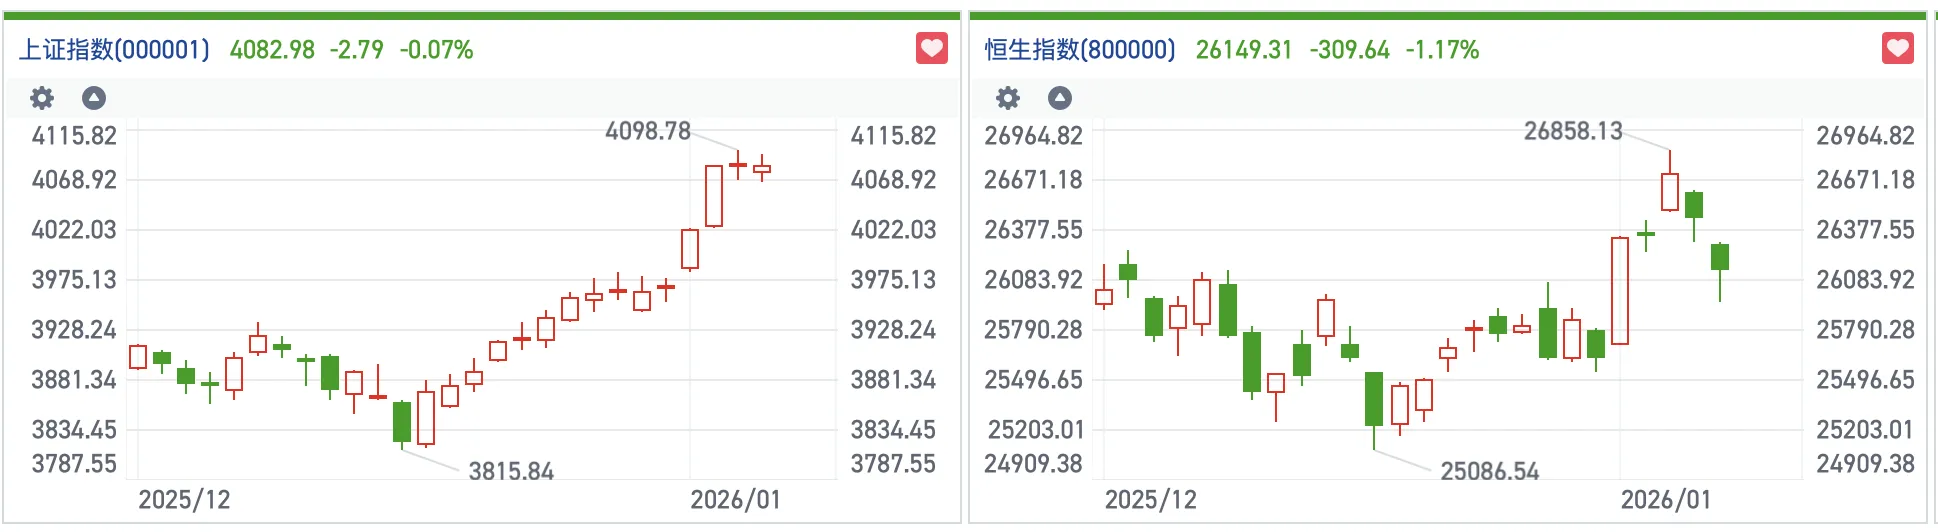The image size is (1938, 532).
Task: Open settings gear for Hang Seng chart
Action: pyautogui.click(x=1008, y=98)
